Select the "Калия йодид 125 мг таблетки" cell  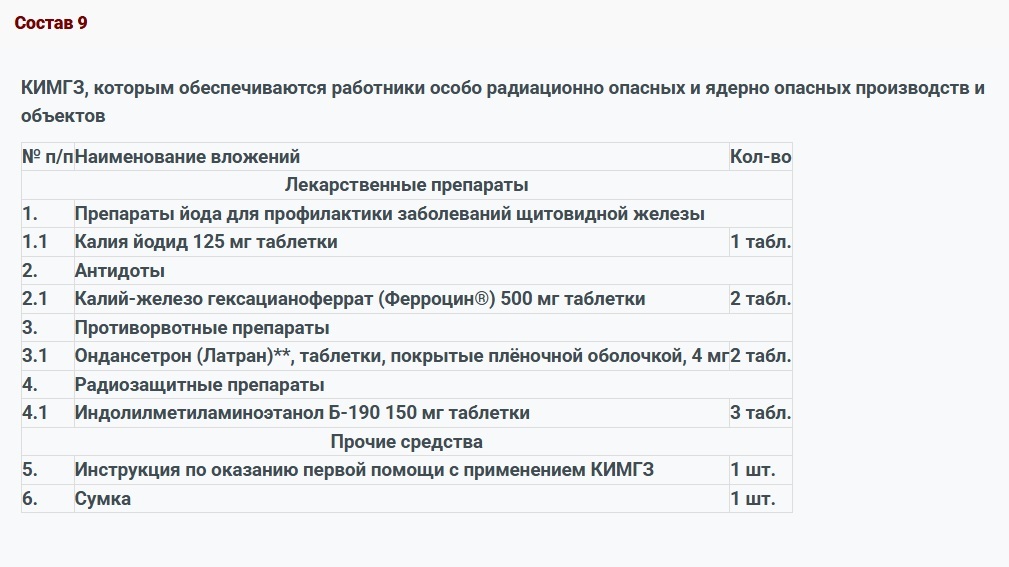point(206,241)
